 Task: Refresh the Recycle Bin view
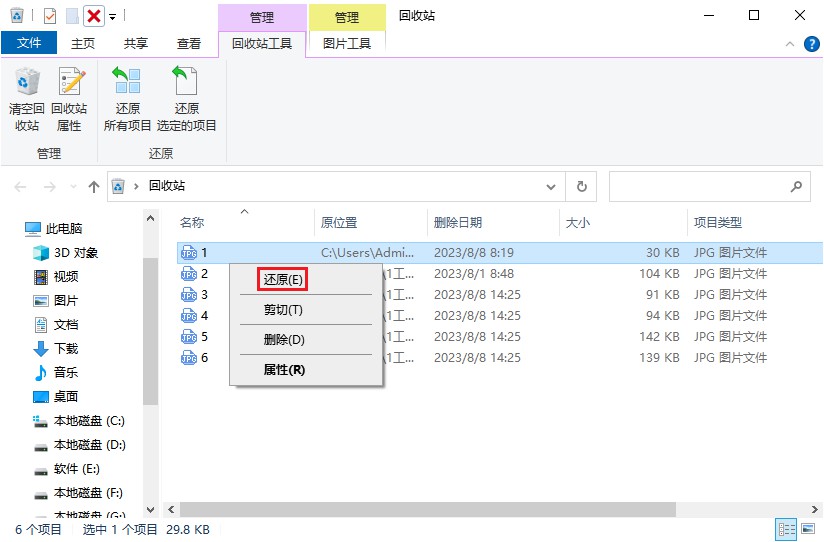click(581, 187)
